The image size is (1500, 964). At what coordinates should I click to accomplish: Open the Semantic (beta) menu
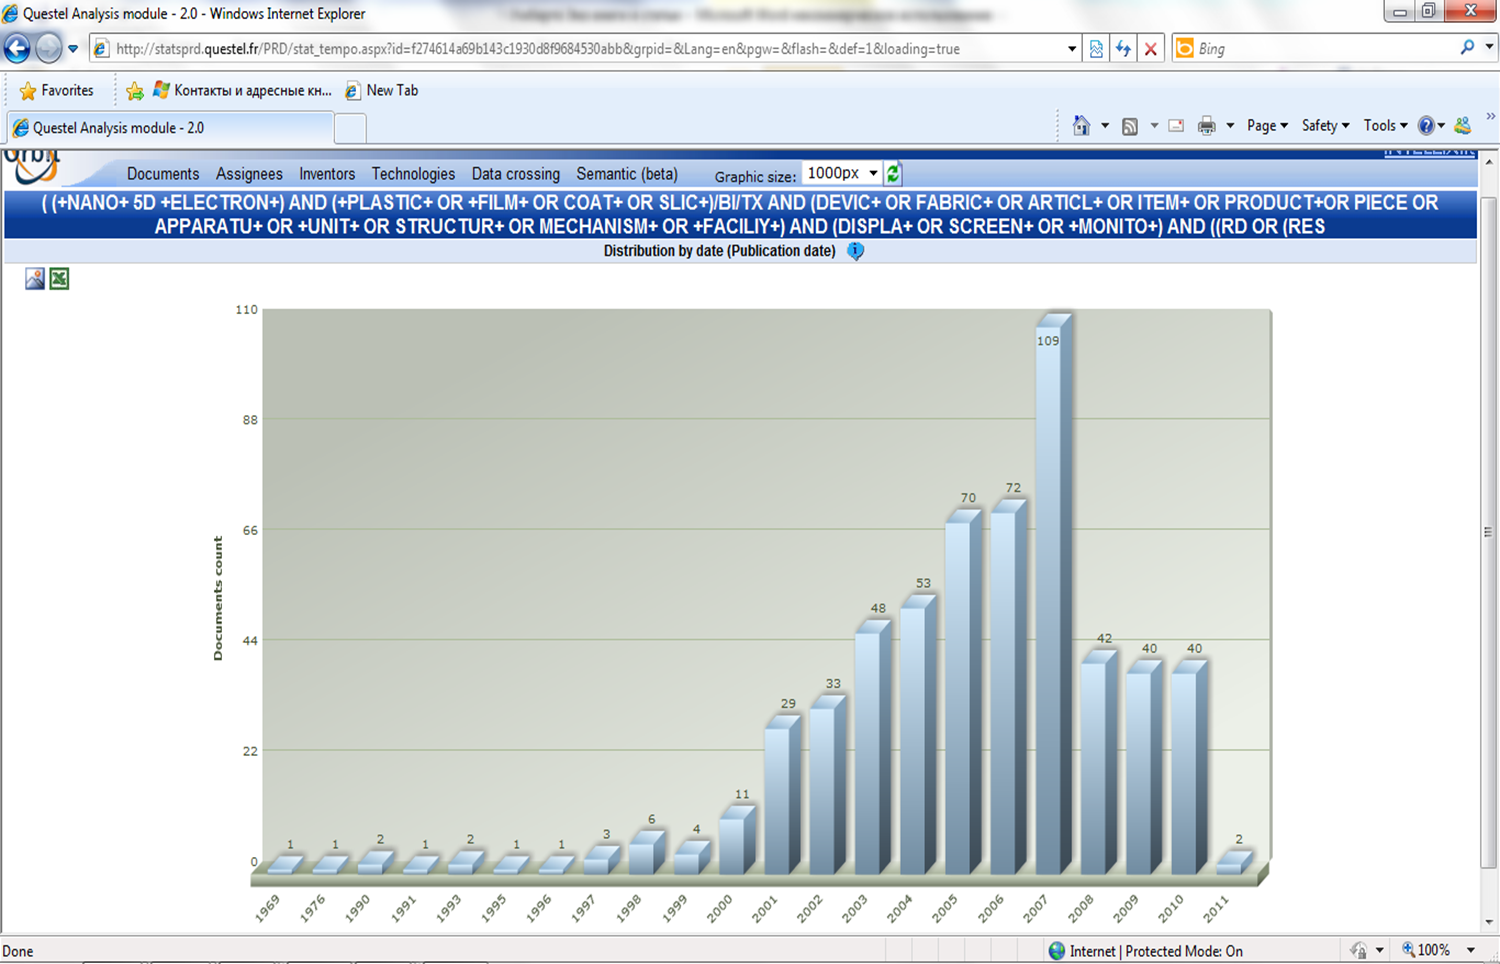pos(627,174)
